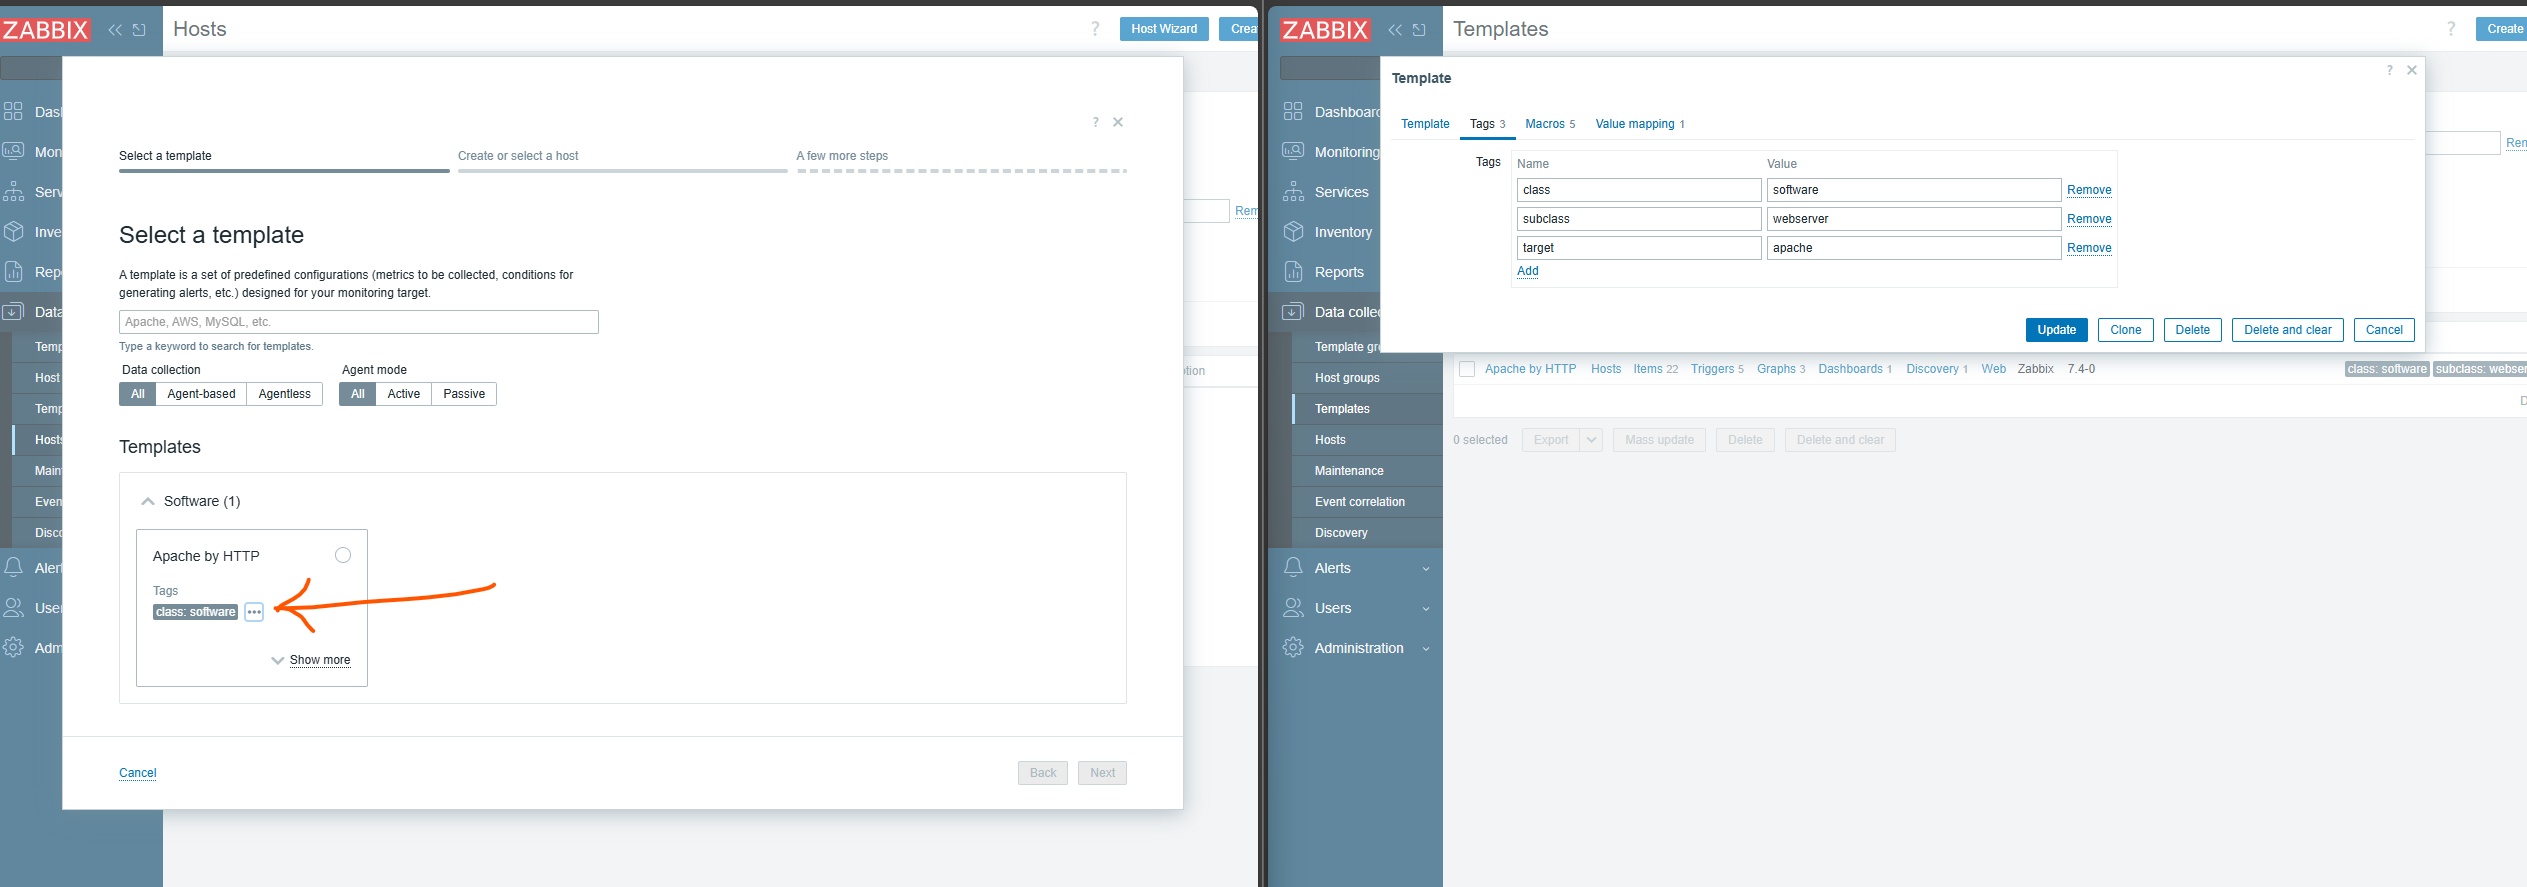The image size is (2527, 887).
Task: Open help icon beside Host Wizard button
Action: pos(1095,29)
